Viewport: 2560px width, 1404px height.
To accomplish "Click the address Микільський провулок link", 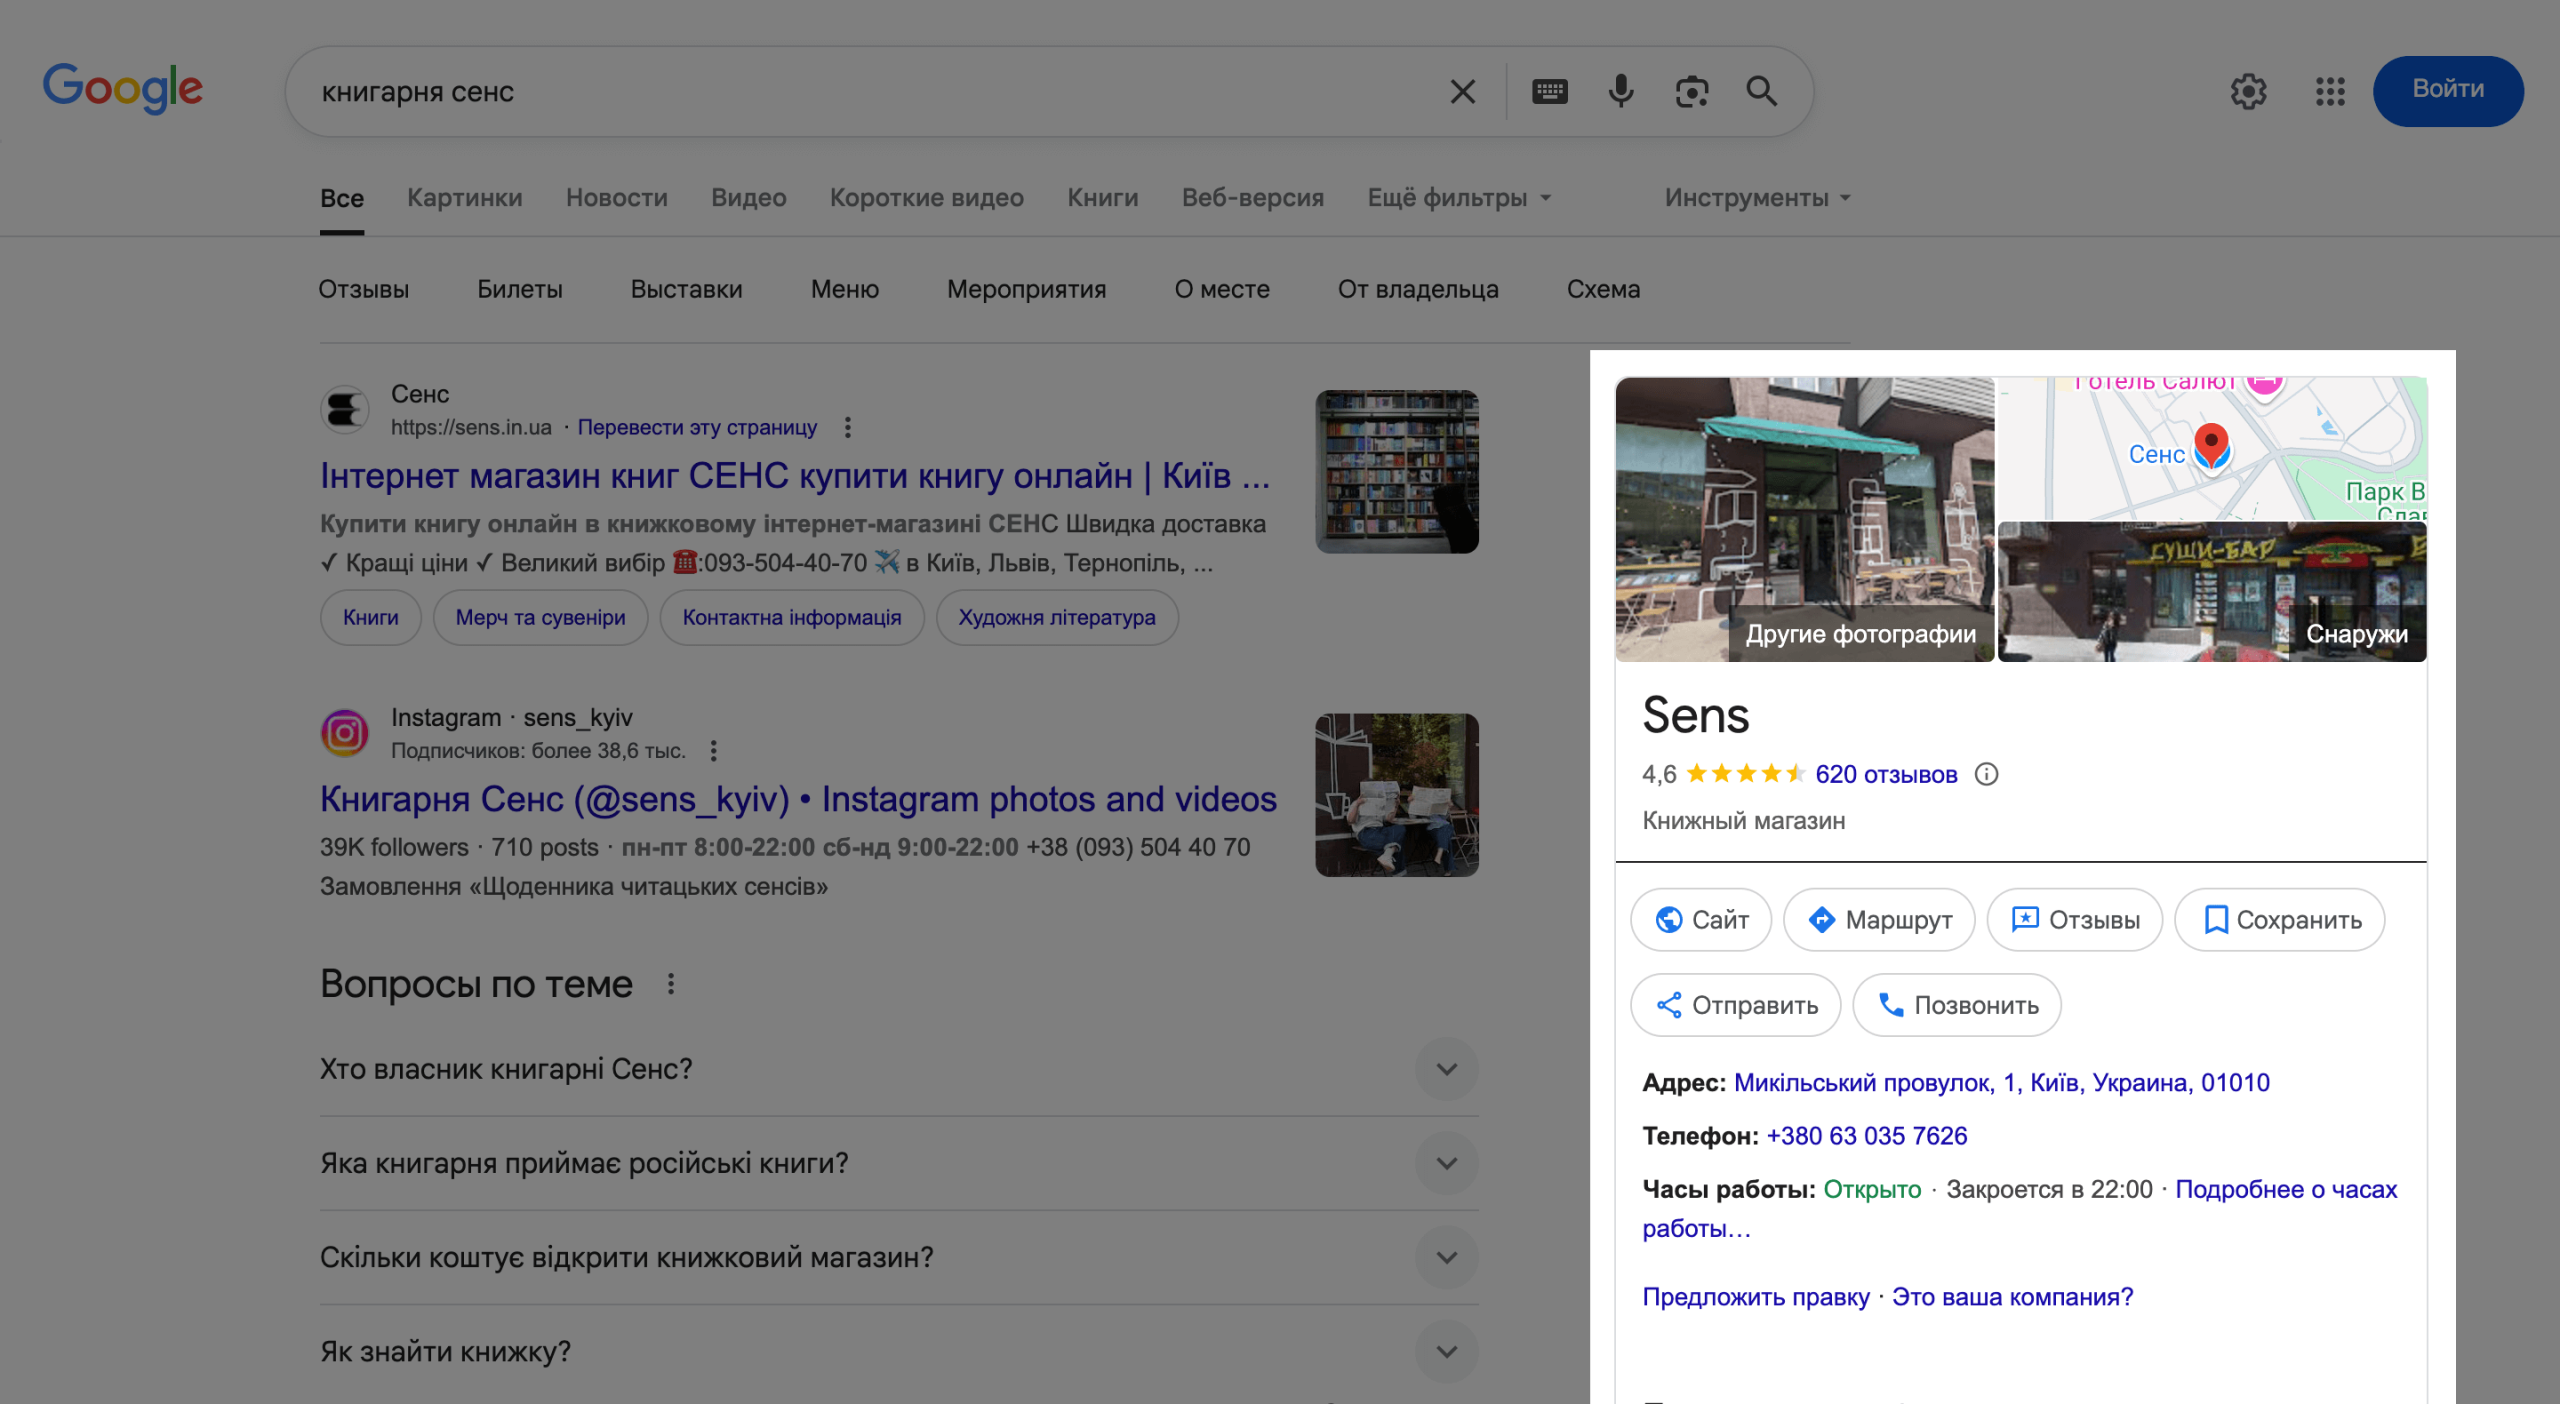I will pos(2001,1083).
